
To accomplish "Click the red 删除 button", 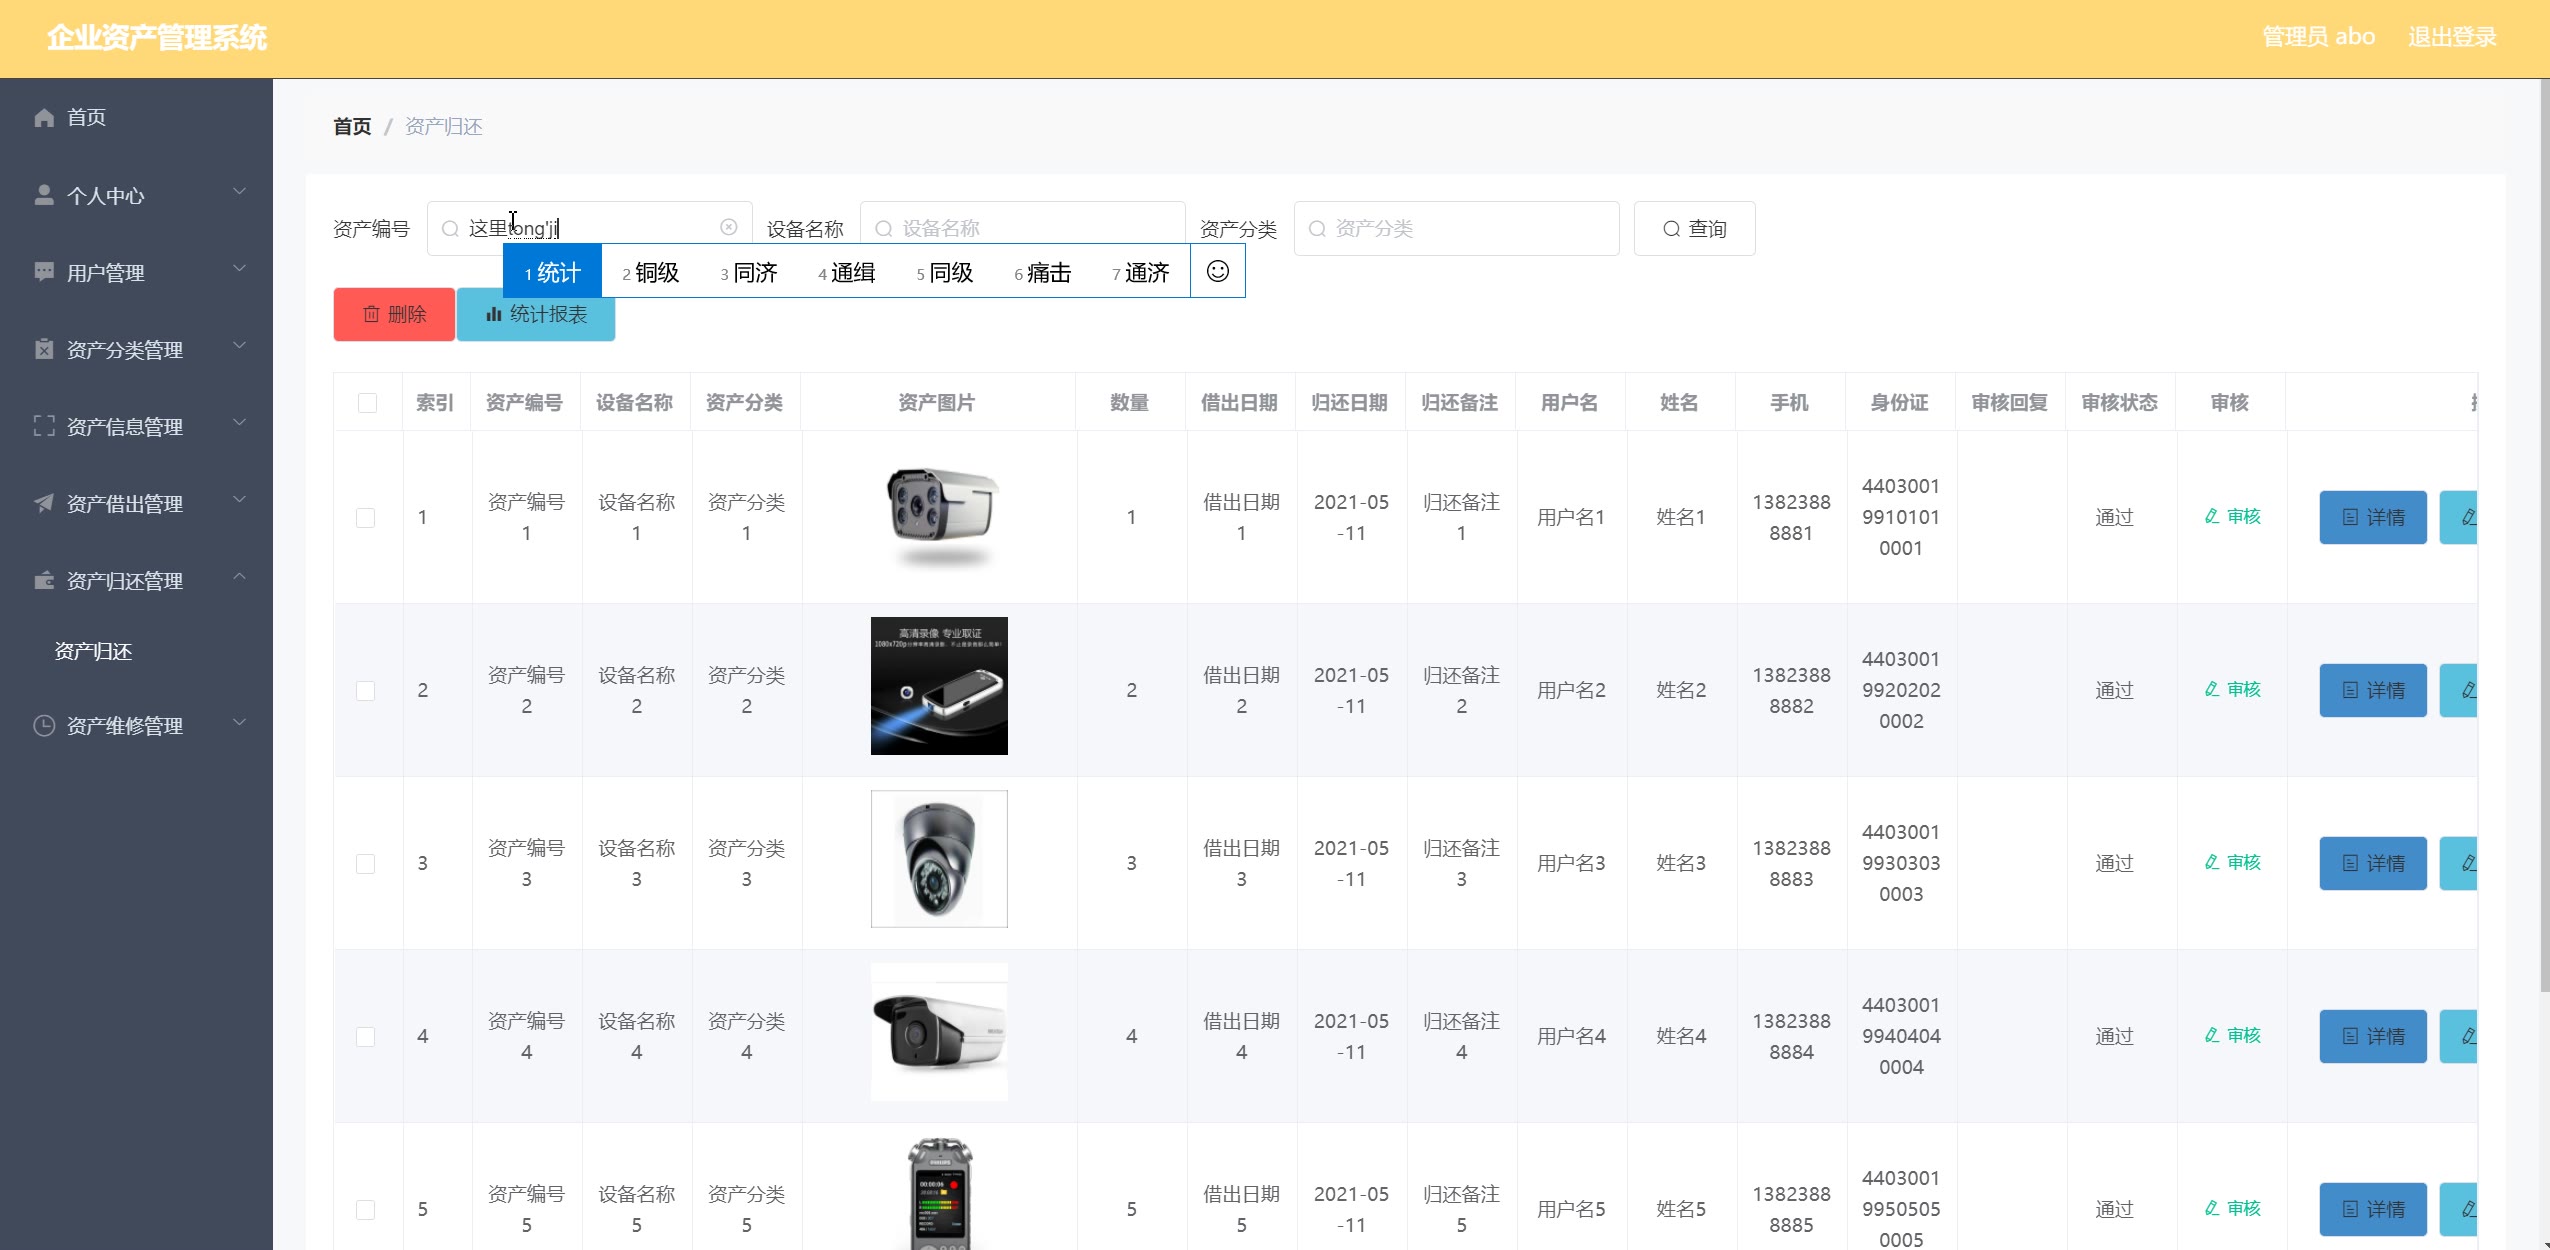I will coord(394,315).
